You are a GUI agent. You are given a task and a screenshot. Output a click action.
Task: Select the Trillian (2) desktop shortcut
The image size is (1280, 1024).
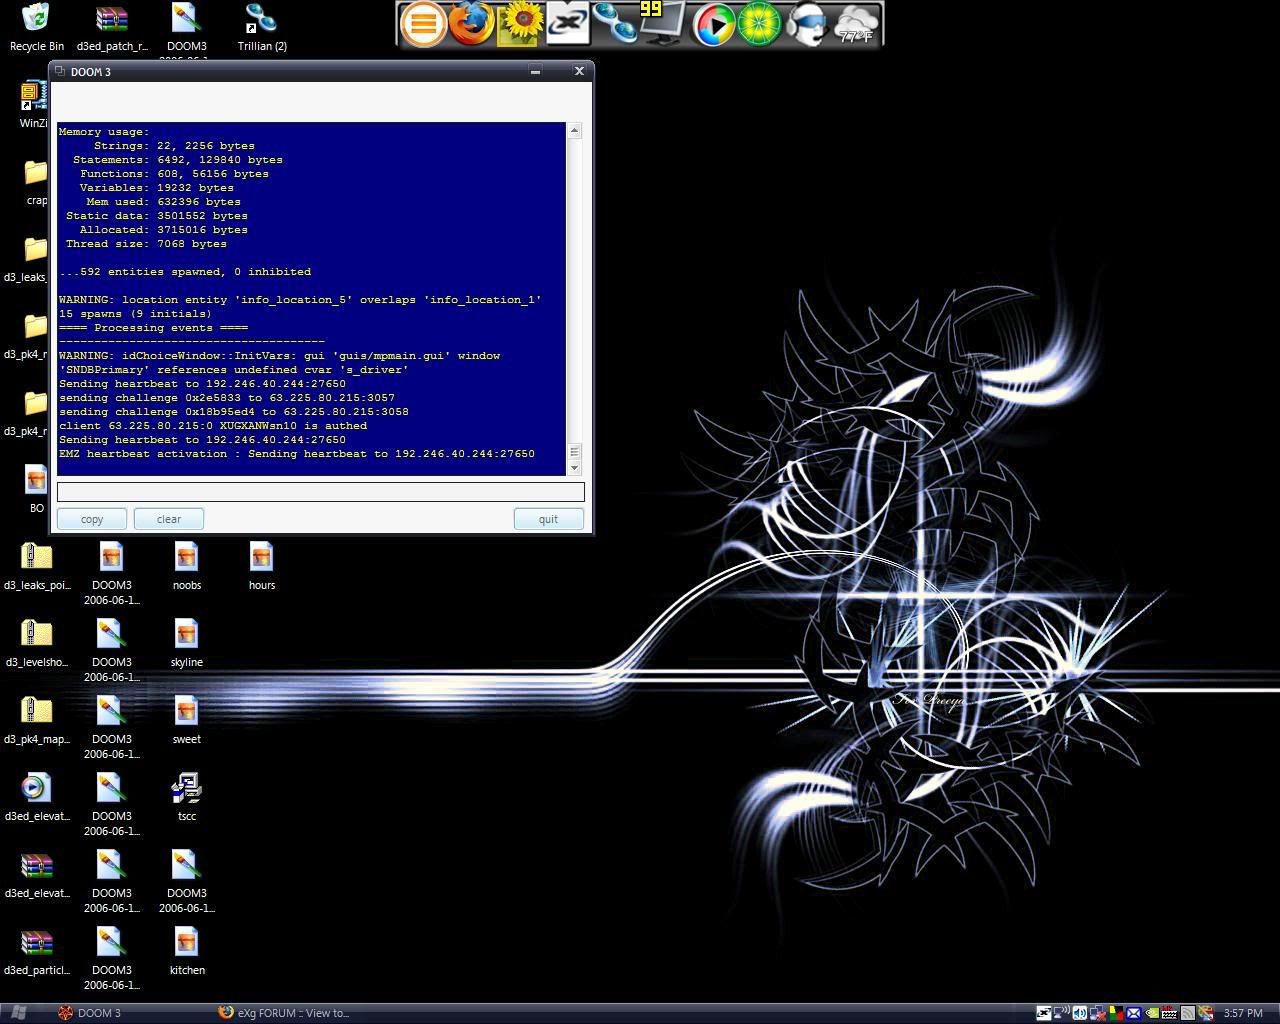[262, 28]
